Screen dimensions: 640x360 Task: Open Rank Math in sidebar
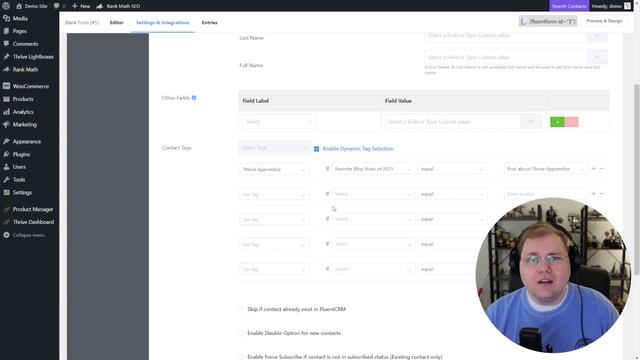[x=25, y=69]
